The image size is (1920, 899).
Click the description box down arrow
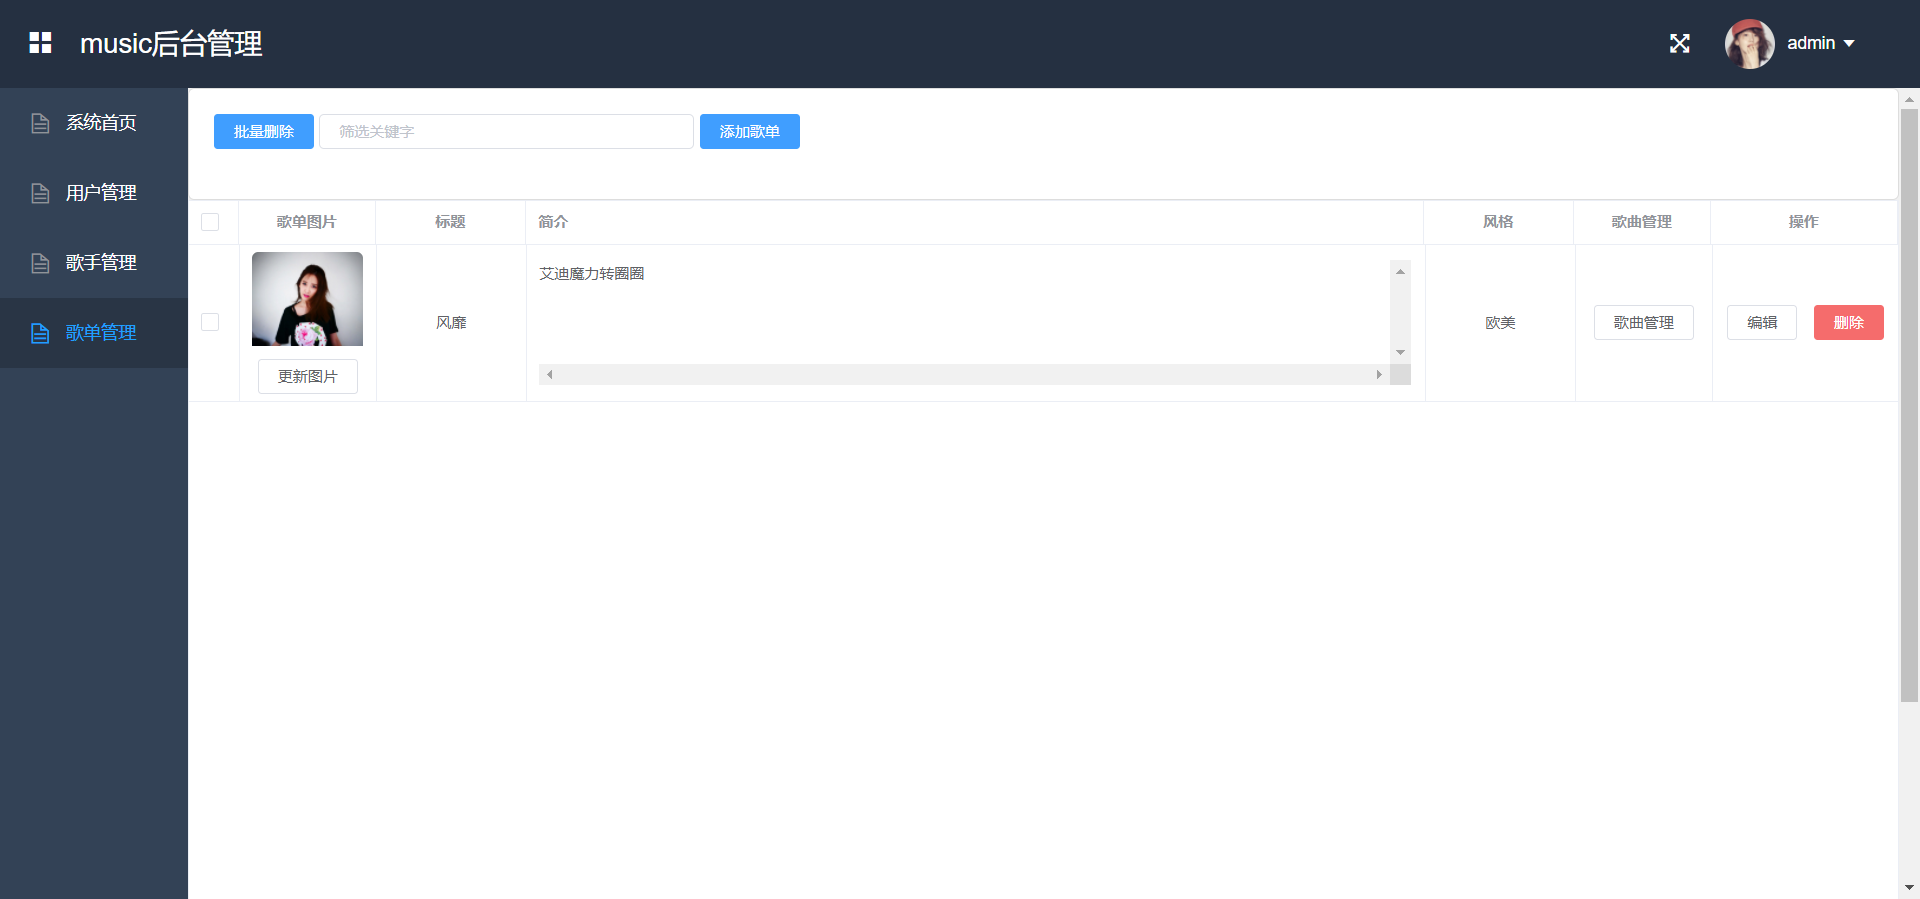(x=1401, y=352)
